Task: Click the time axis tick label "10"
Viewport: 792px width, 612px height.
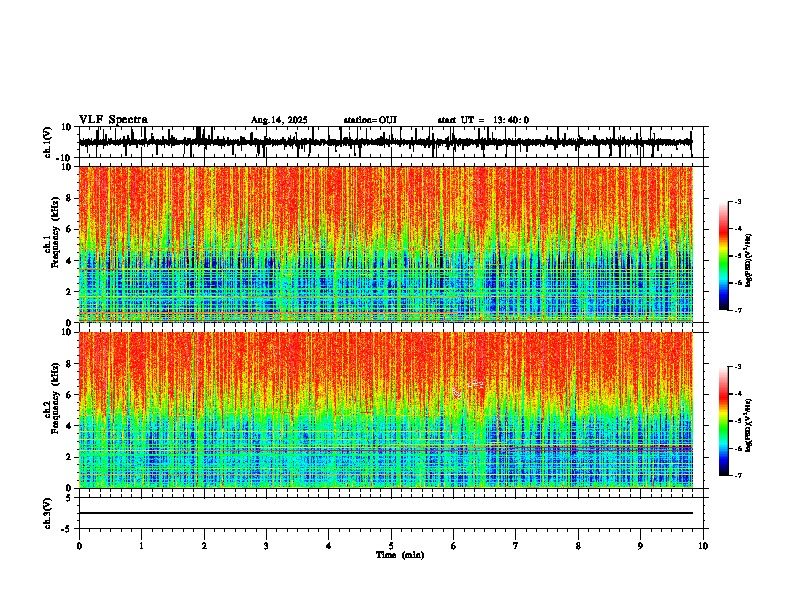Action: click(703, 546)
